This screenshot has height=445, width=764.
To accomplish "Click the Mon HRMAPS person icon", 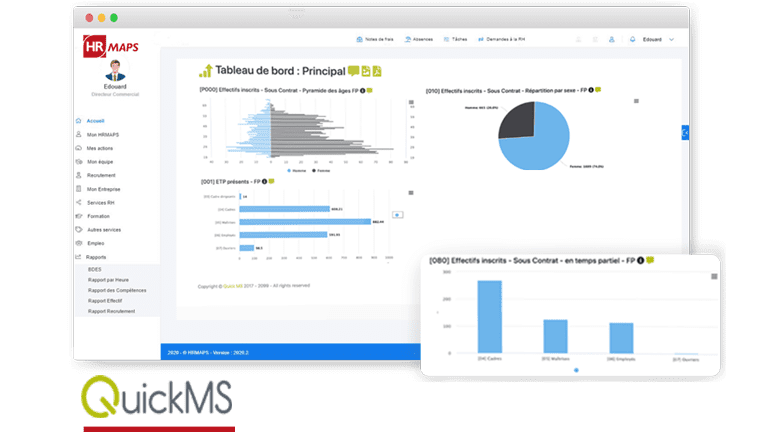I will [x=78, y=134].
